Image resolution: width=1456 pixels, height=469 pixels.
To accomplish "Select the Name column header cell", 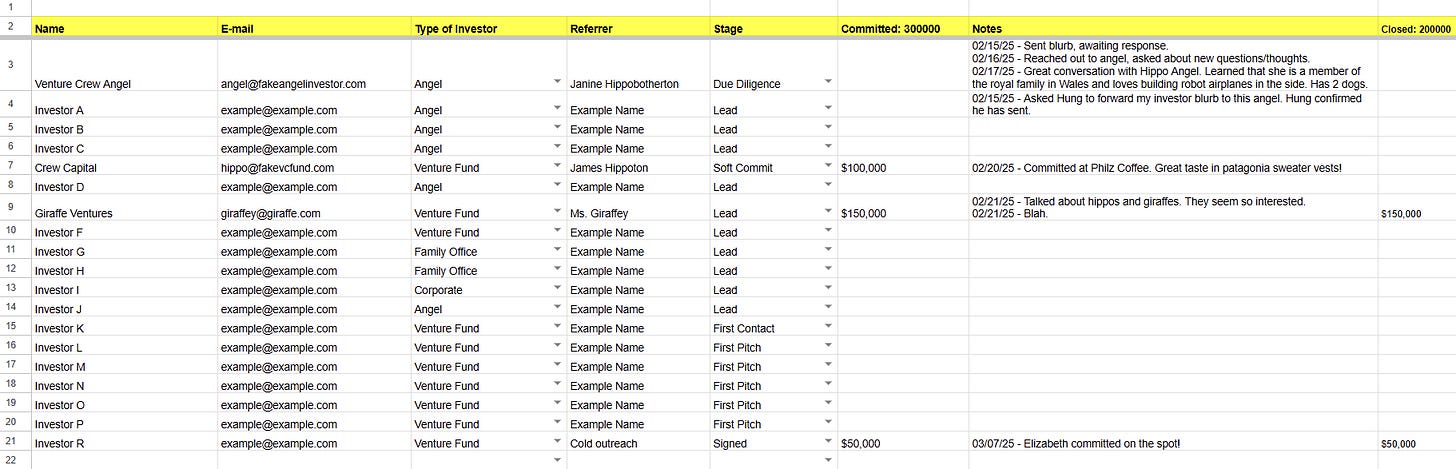I will [x=125, y=28].
